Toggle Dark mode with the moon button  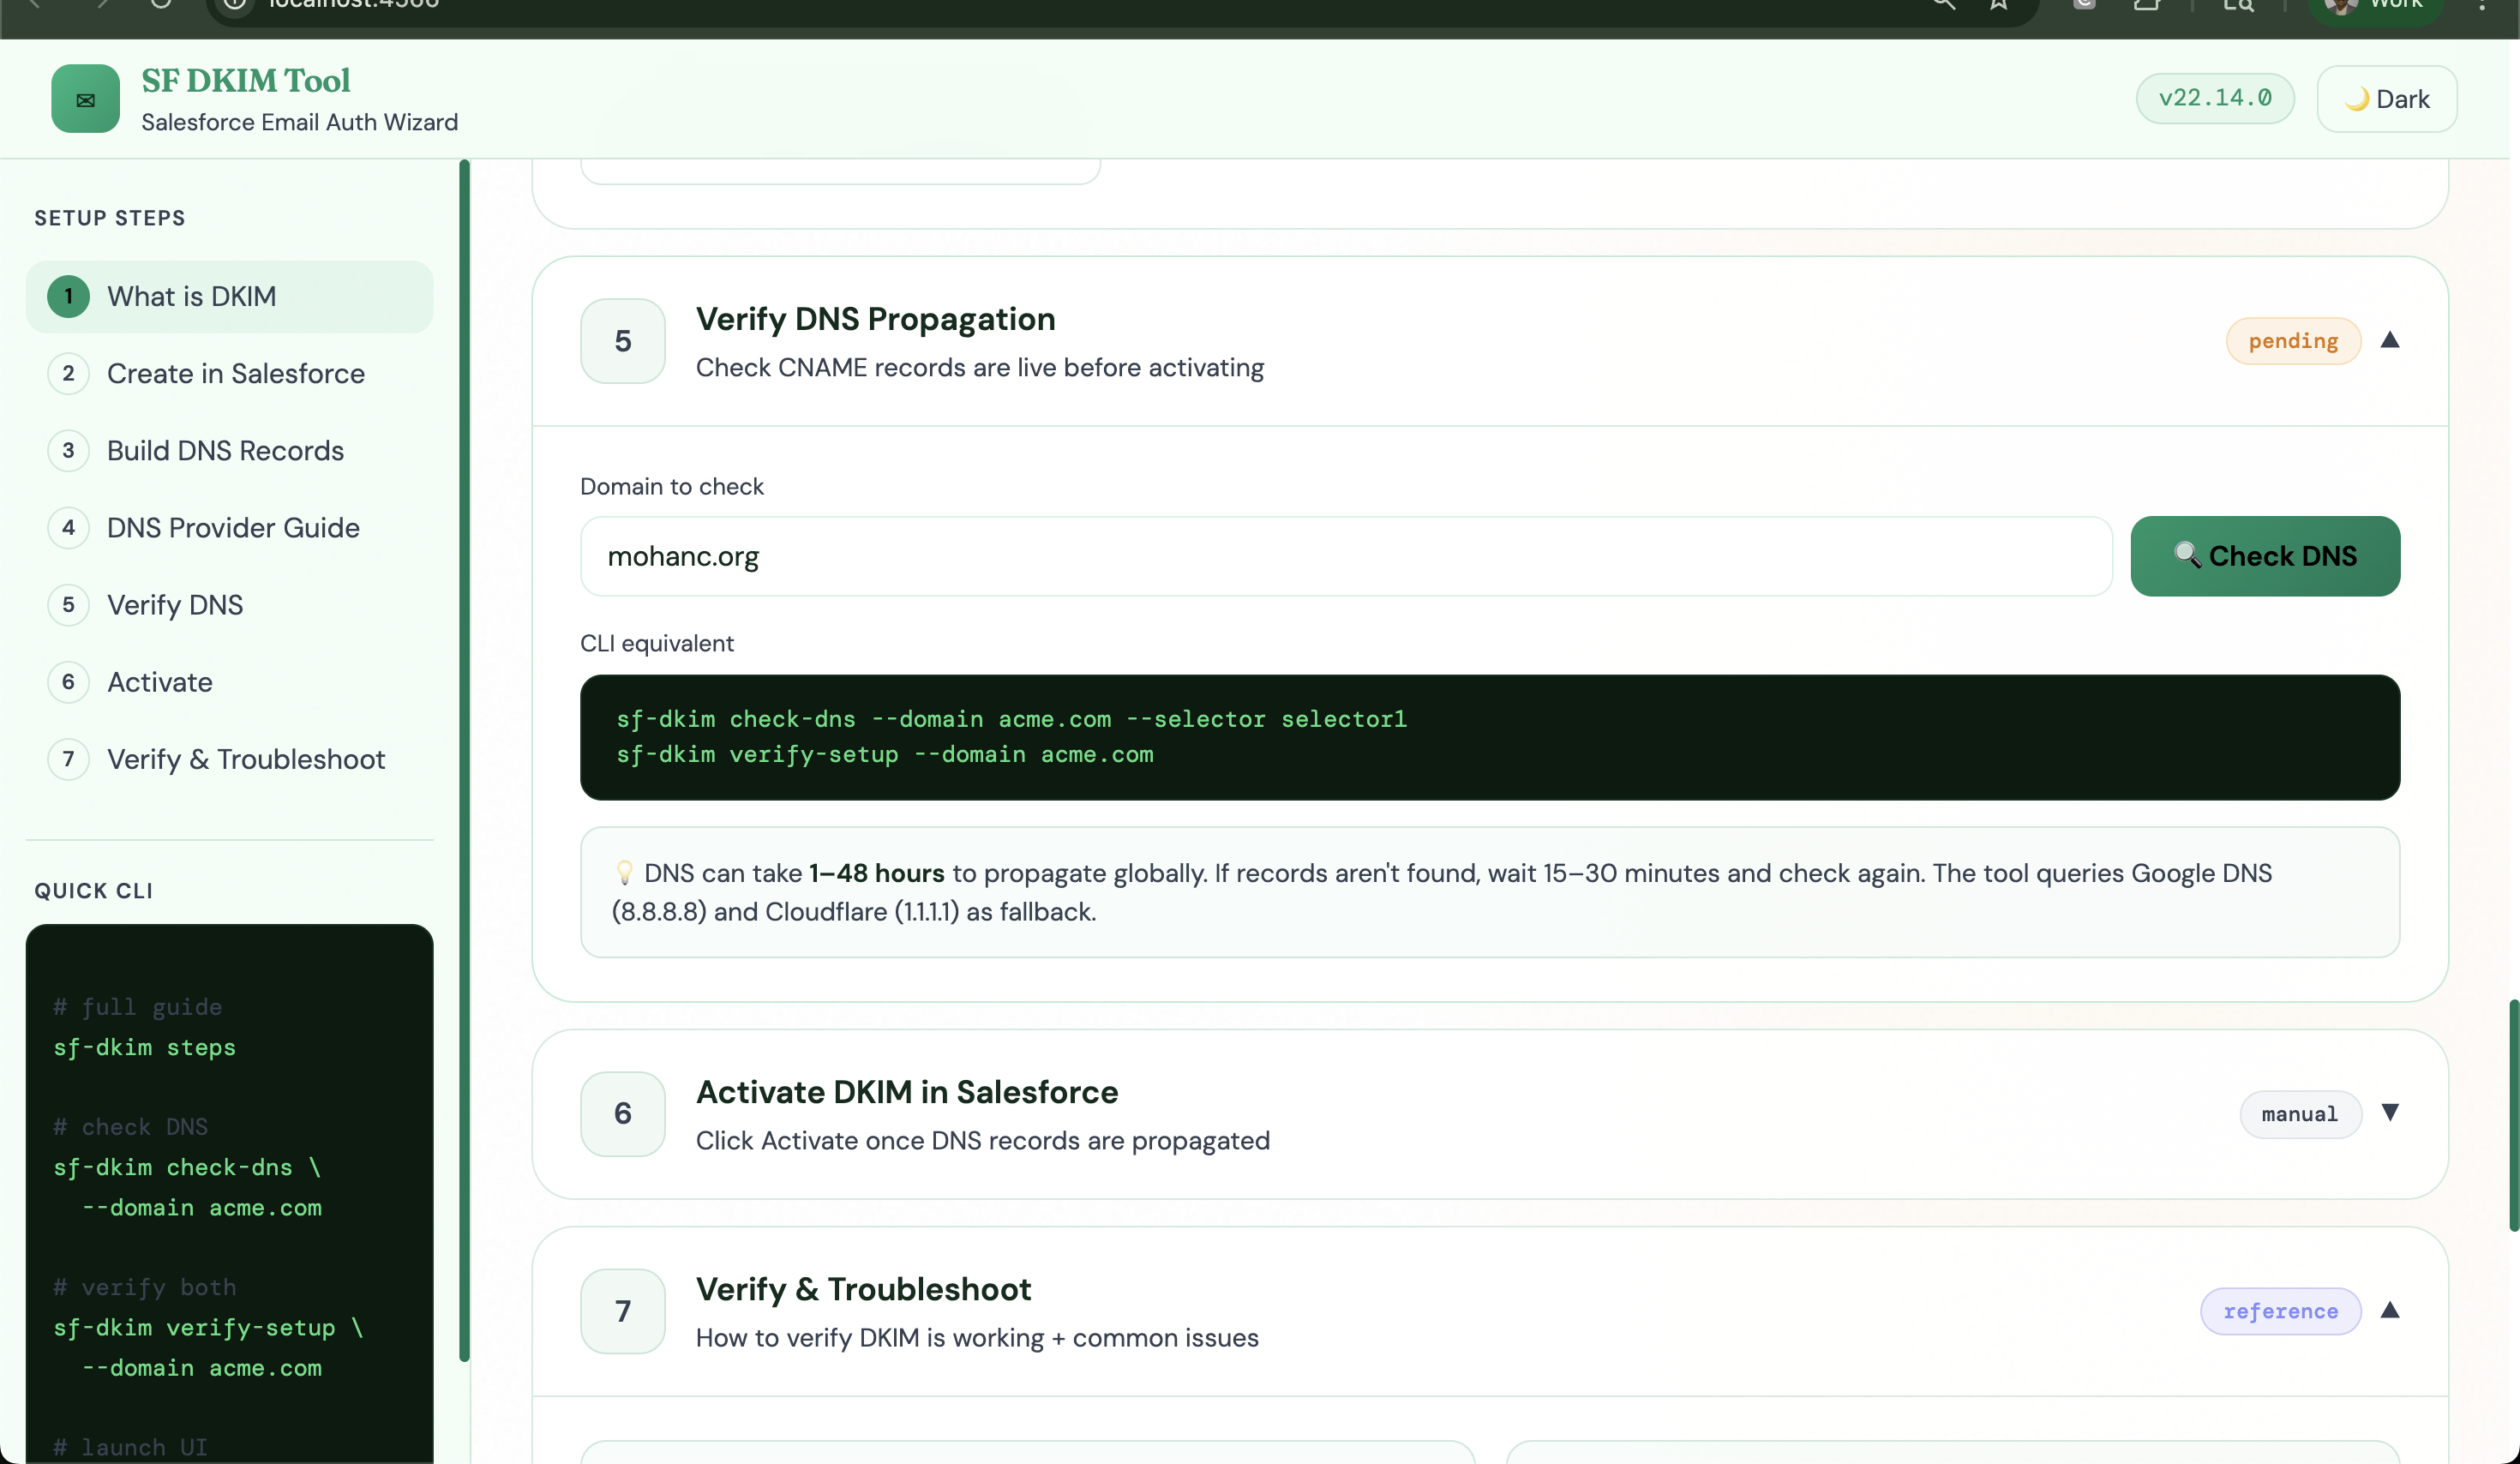click(x=2386, y=98)
